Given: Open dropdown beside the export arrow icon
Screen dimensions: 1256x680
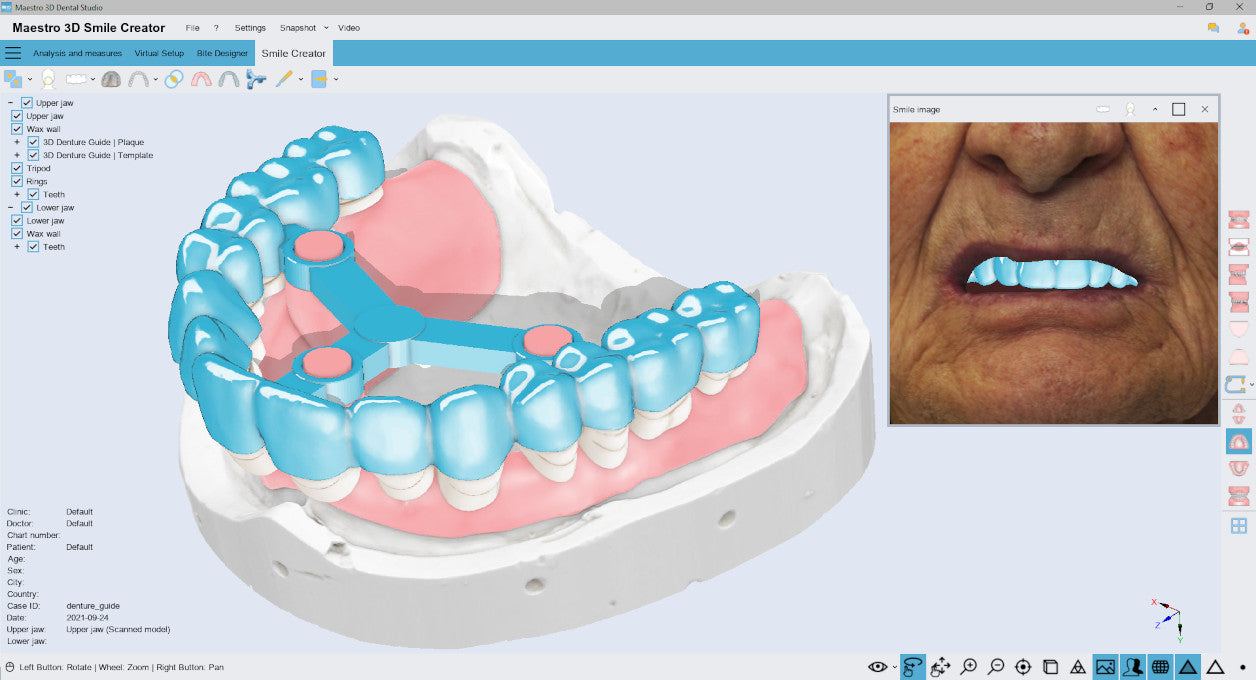Looking at the screenshot, I should point(335,80).
